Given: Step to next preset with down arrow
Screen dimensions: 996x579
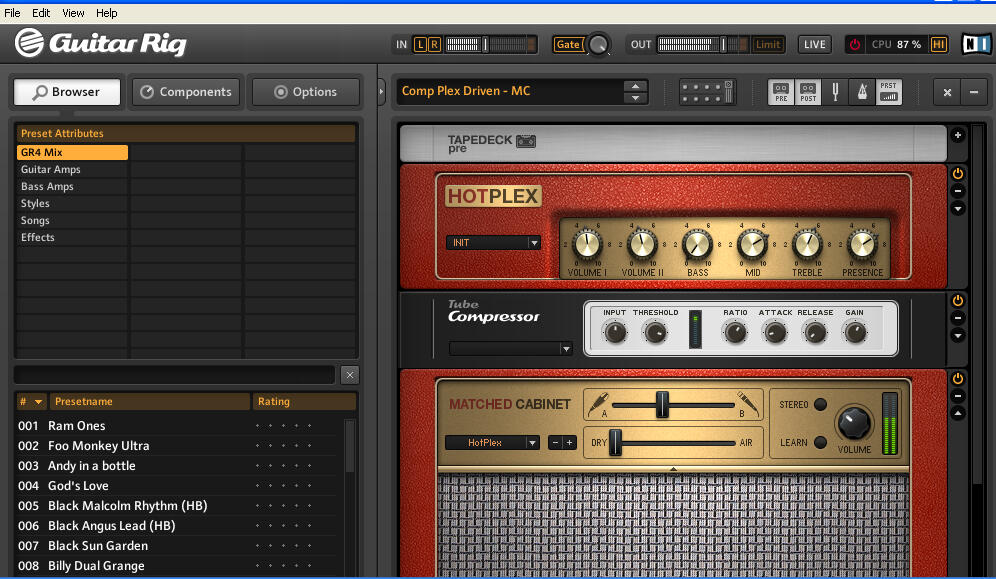Looking at the screenshot, I should 635,98.
